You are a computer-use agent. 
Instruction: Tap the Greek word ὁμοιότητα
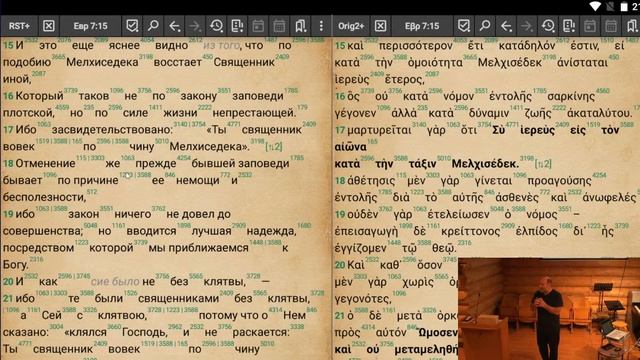[435, 63]
